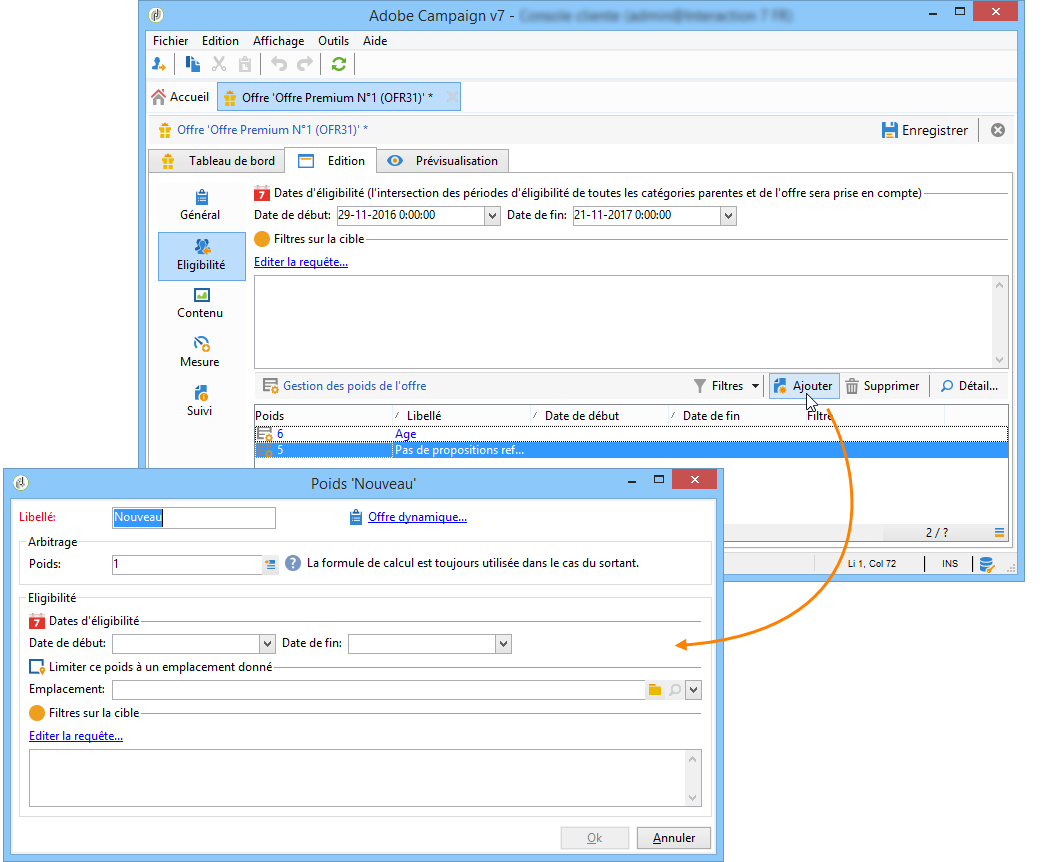Screen dimensions: 1044x862
Task: Switch to the Accueil tab
Action: (180, 97)
